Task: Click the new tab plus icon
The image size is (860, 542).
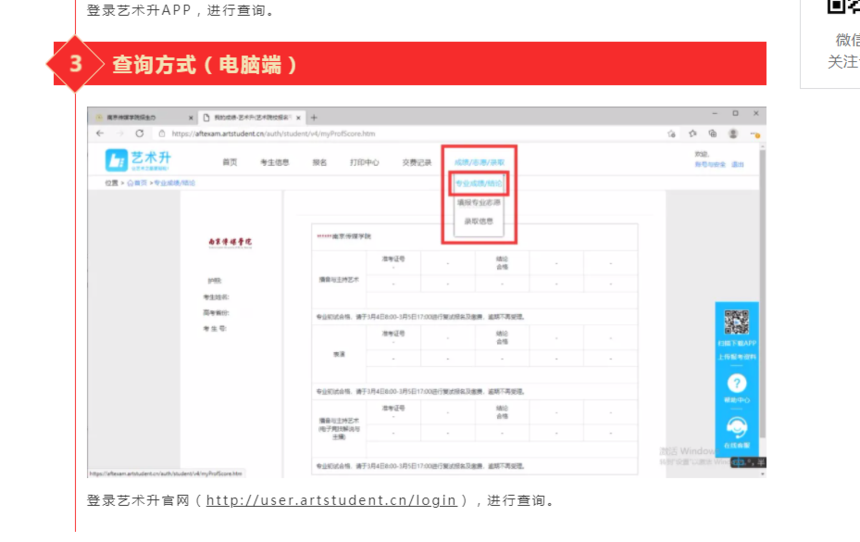Action: [314, 117]
